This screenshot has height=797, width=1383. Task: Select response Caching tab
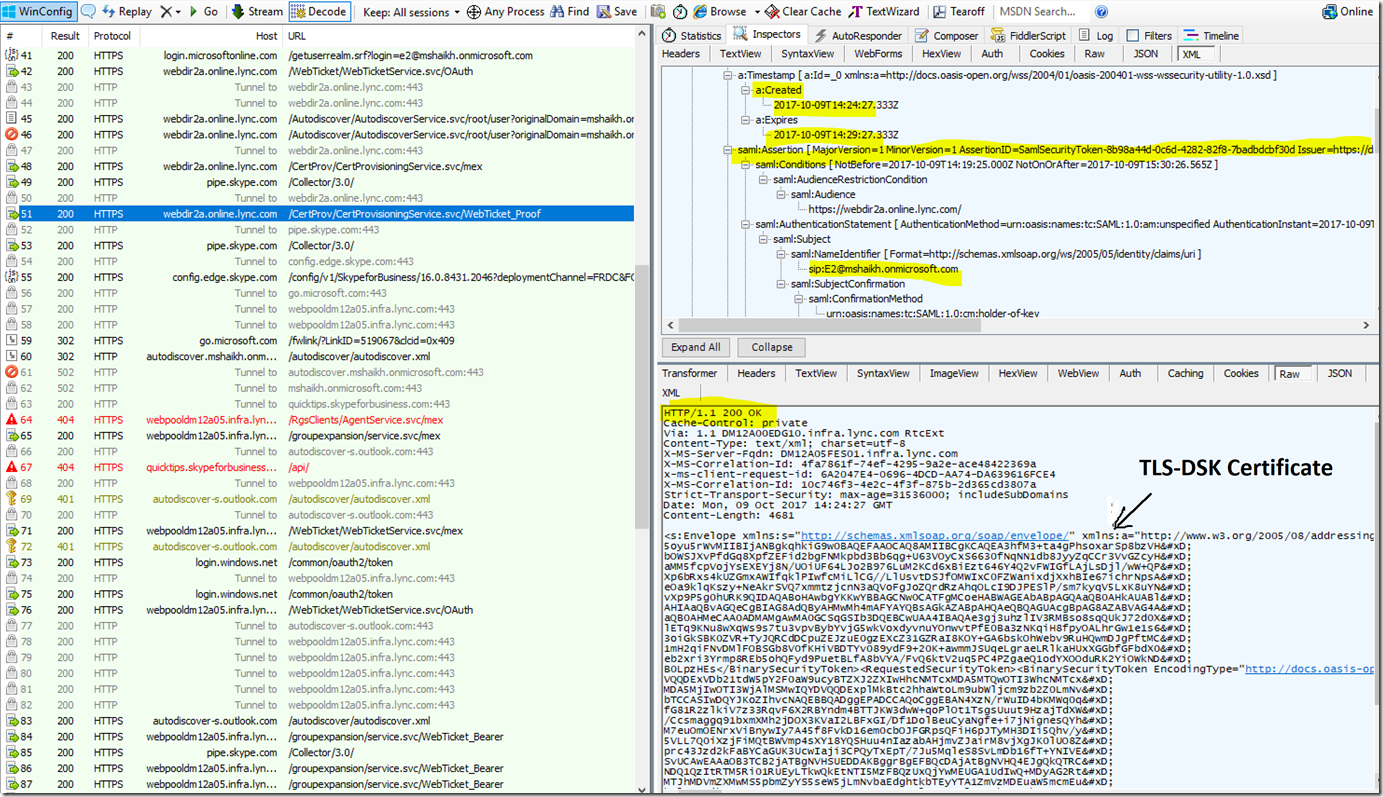1186,373
